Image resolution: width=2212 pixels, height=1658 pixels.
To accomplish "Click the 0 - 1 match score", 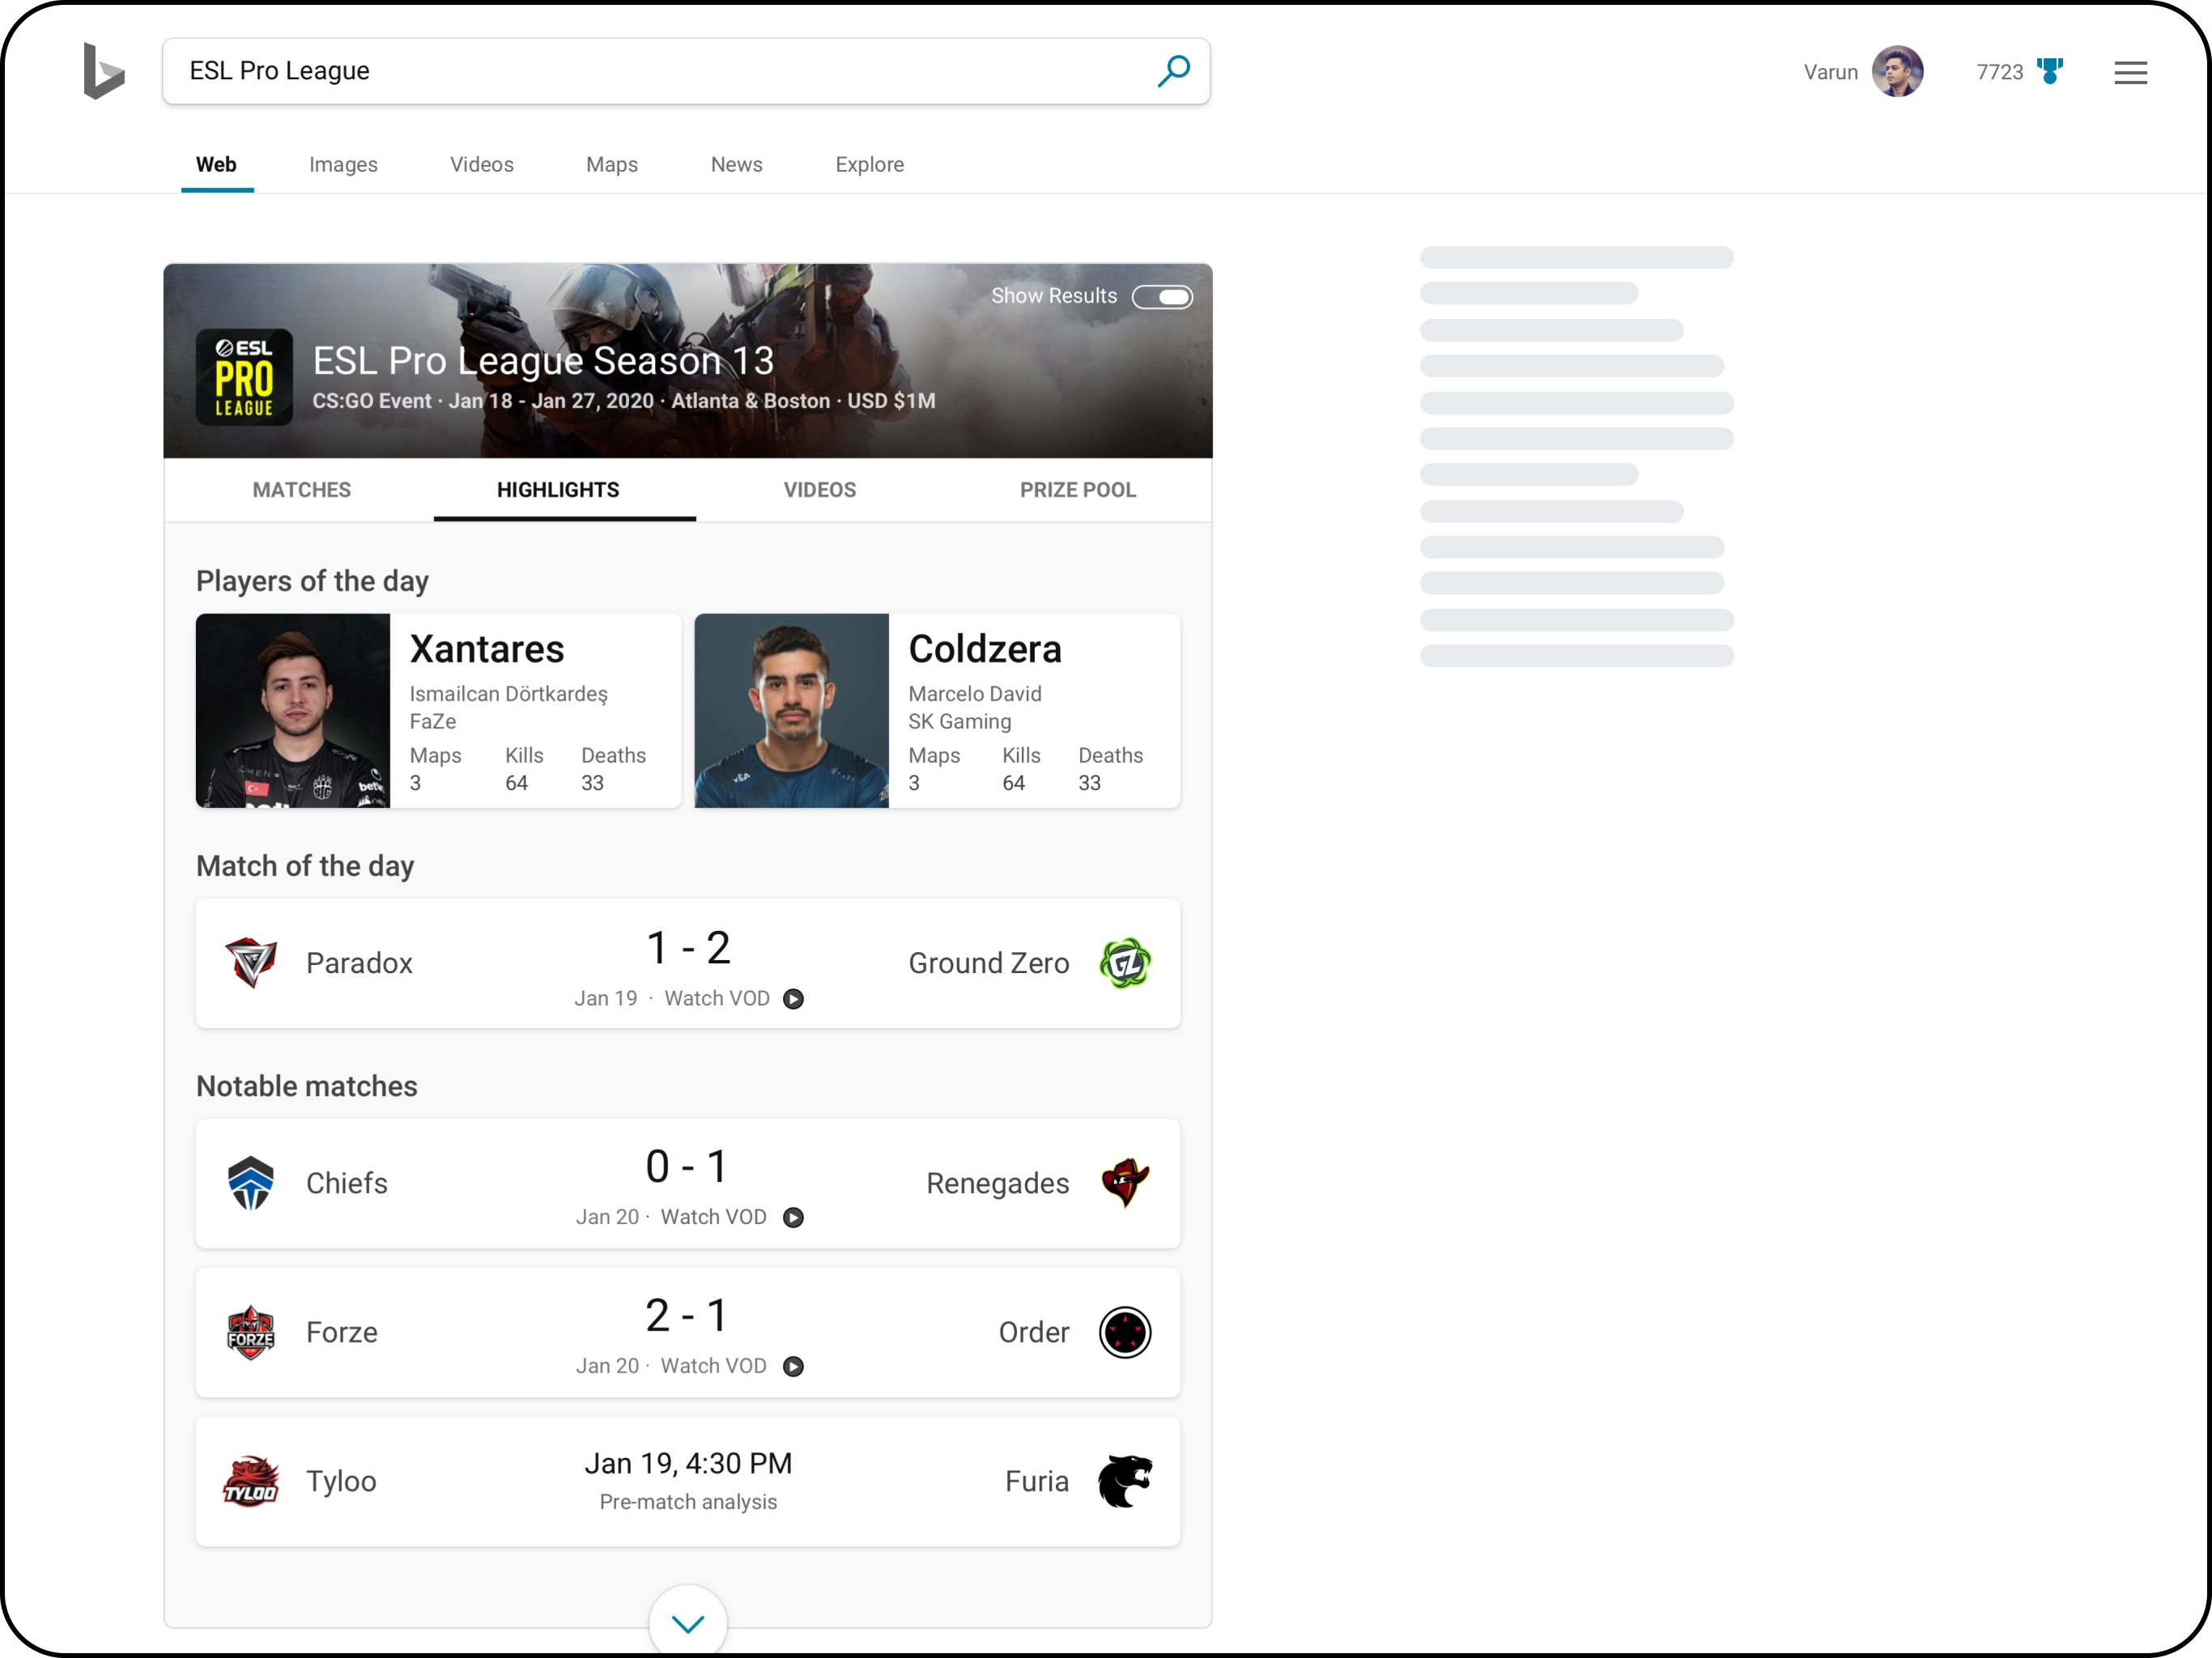I will 688,1167.
